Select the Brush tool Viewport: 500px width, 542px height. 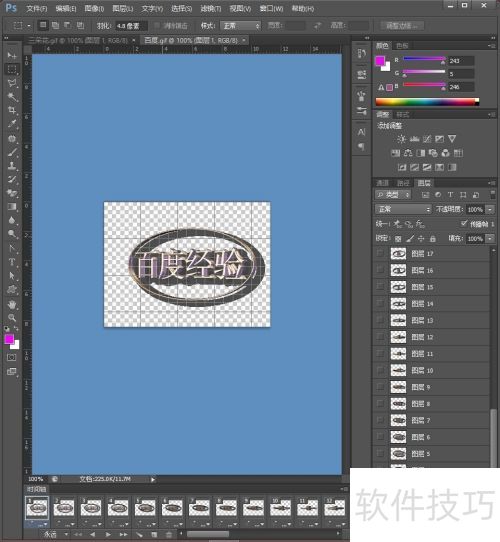pos(12,152)
